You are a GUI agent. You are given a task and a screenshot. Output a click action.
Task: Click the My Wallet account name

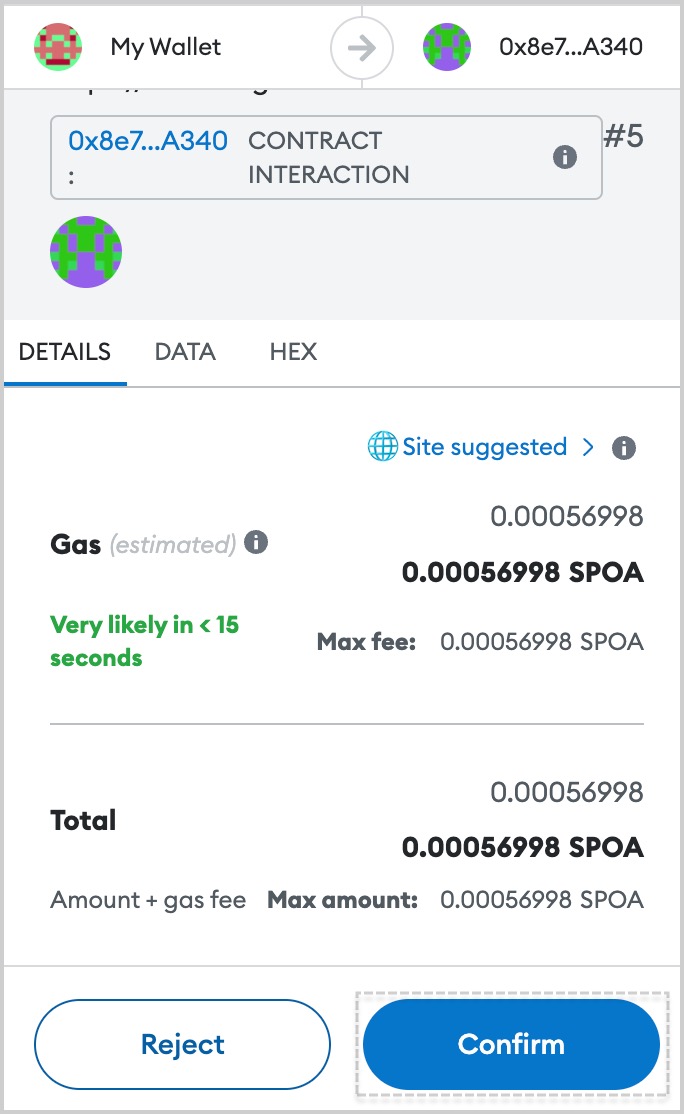pos(165,47)
